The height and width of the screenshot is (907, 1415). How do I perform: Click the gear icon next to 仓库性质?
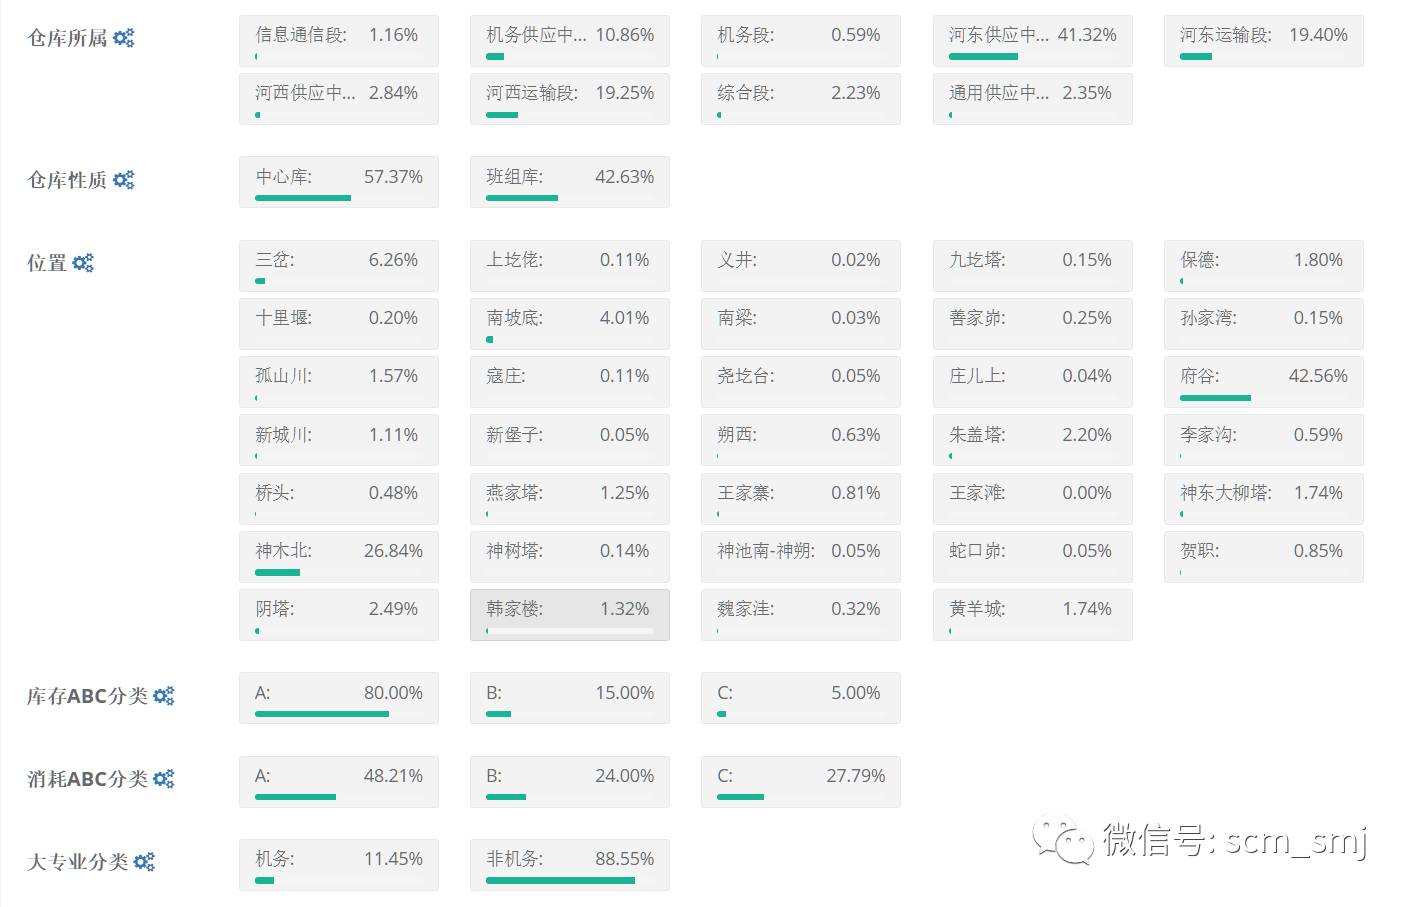coord(123,180)
